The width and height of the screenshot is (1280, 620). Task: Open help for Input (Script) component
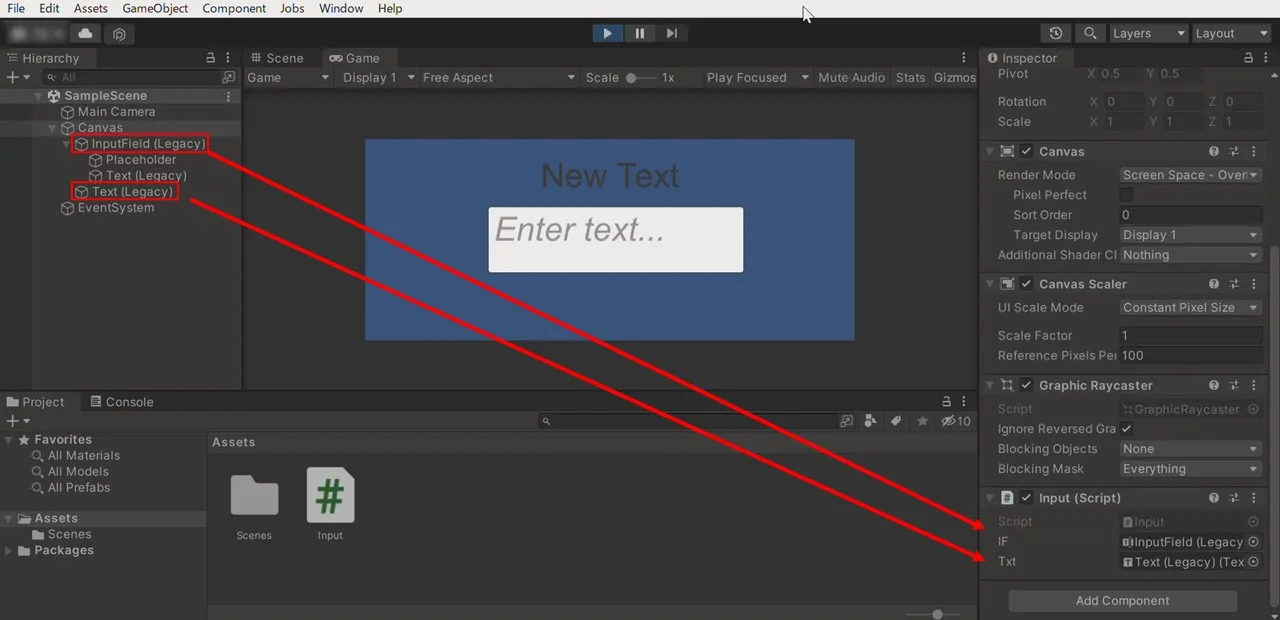[x=1214, y=498]
